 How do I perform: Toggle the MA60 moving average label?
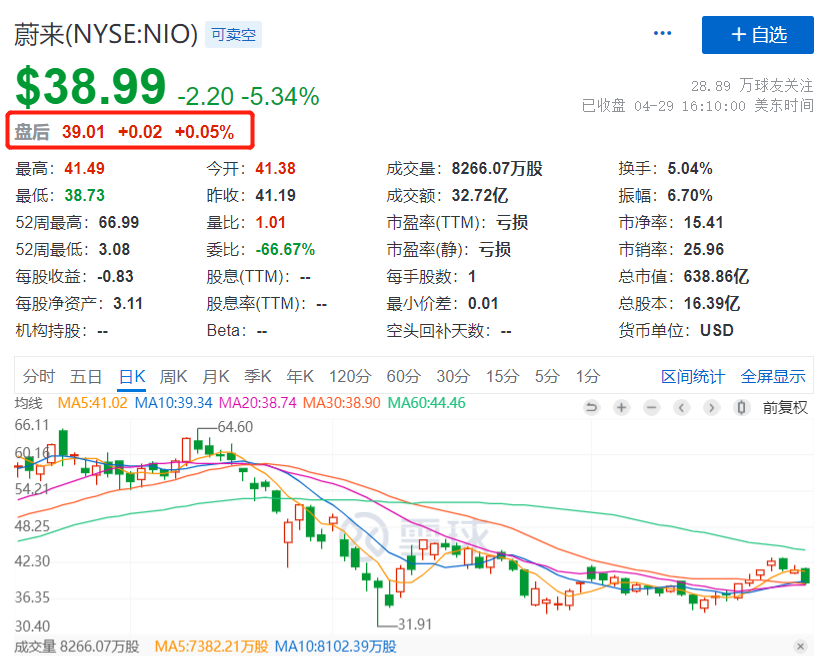point(426,403)
